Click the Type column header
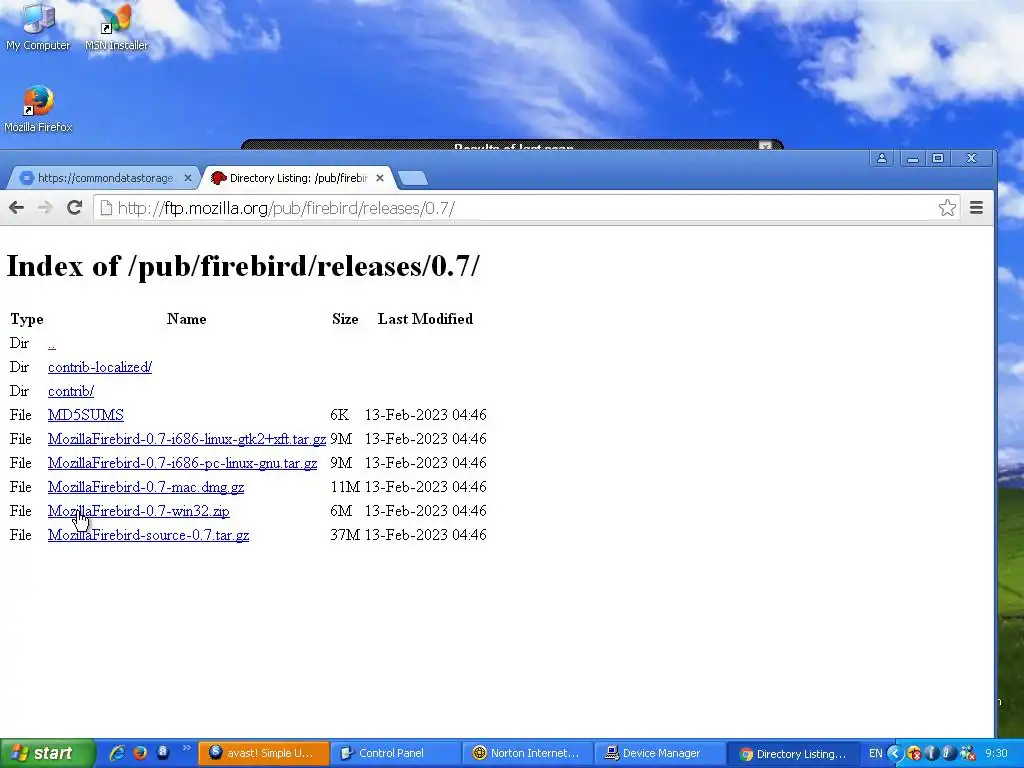This screenshot has height=768, width=1024. [27, 319]
